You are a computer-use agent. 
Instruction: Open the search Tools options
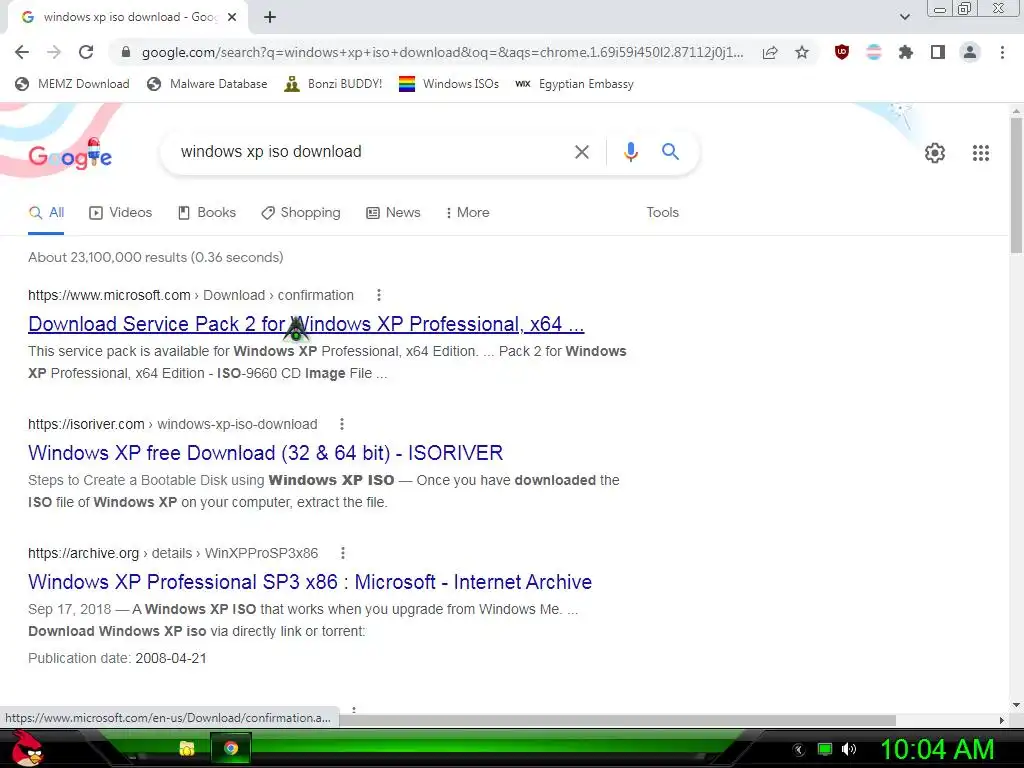[662, 213]
